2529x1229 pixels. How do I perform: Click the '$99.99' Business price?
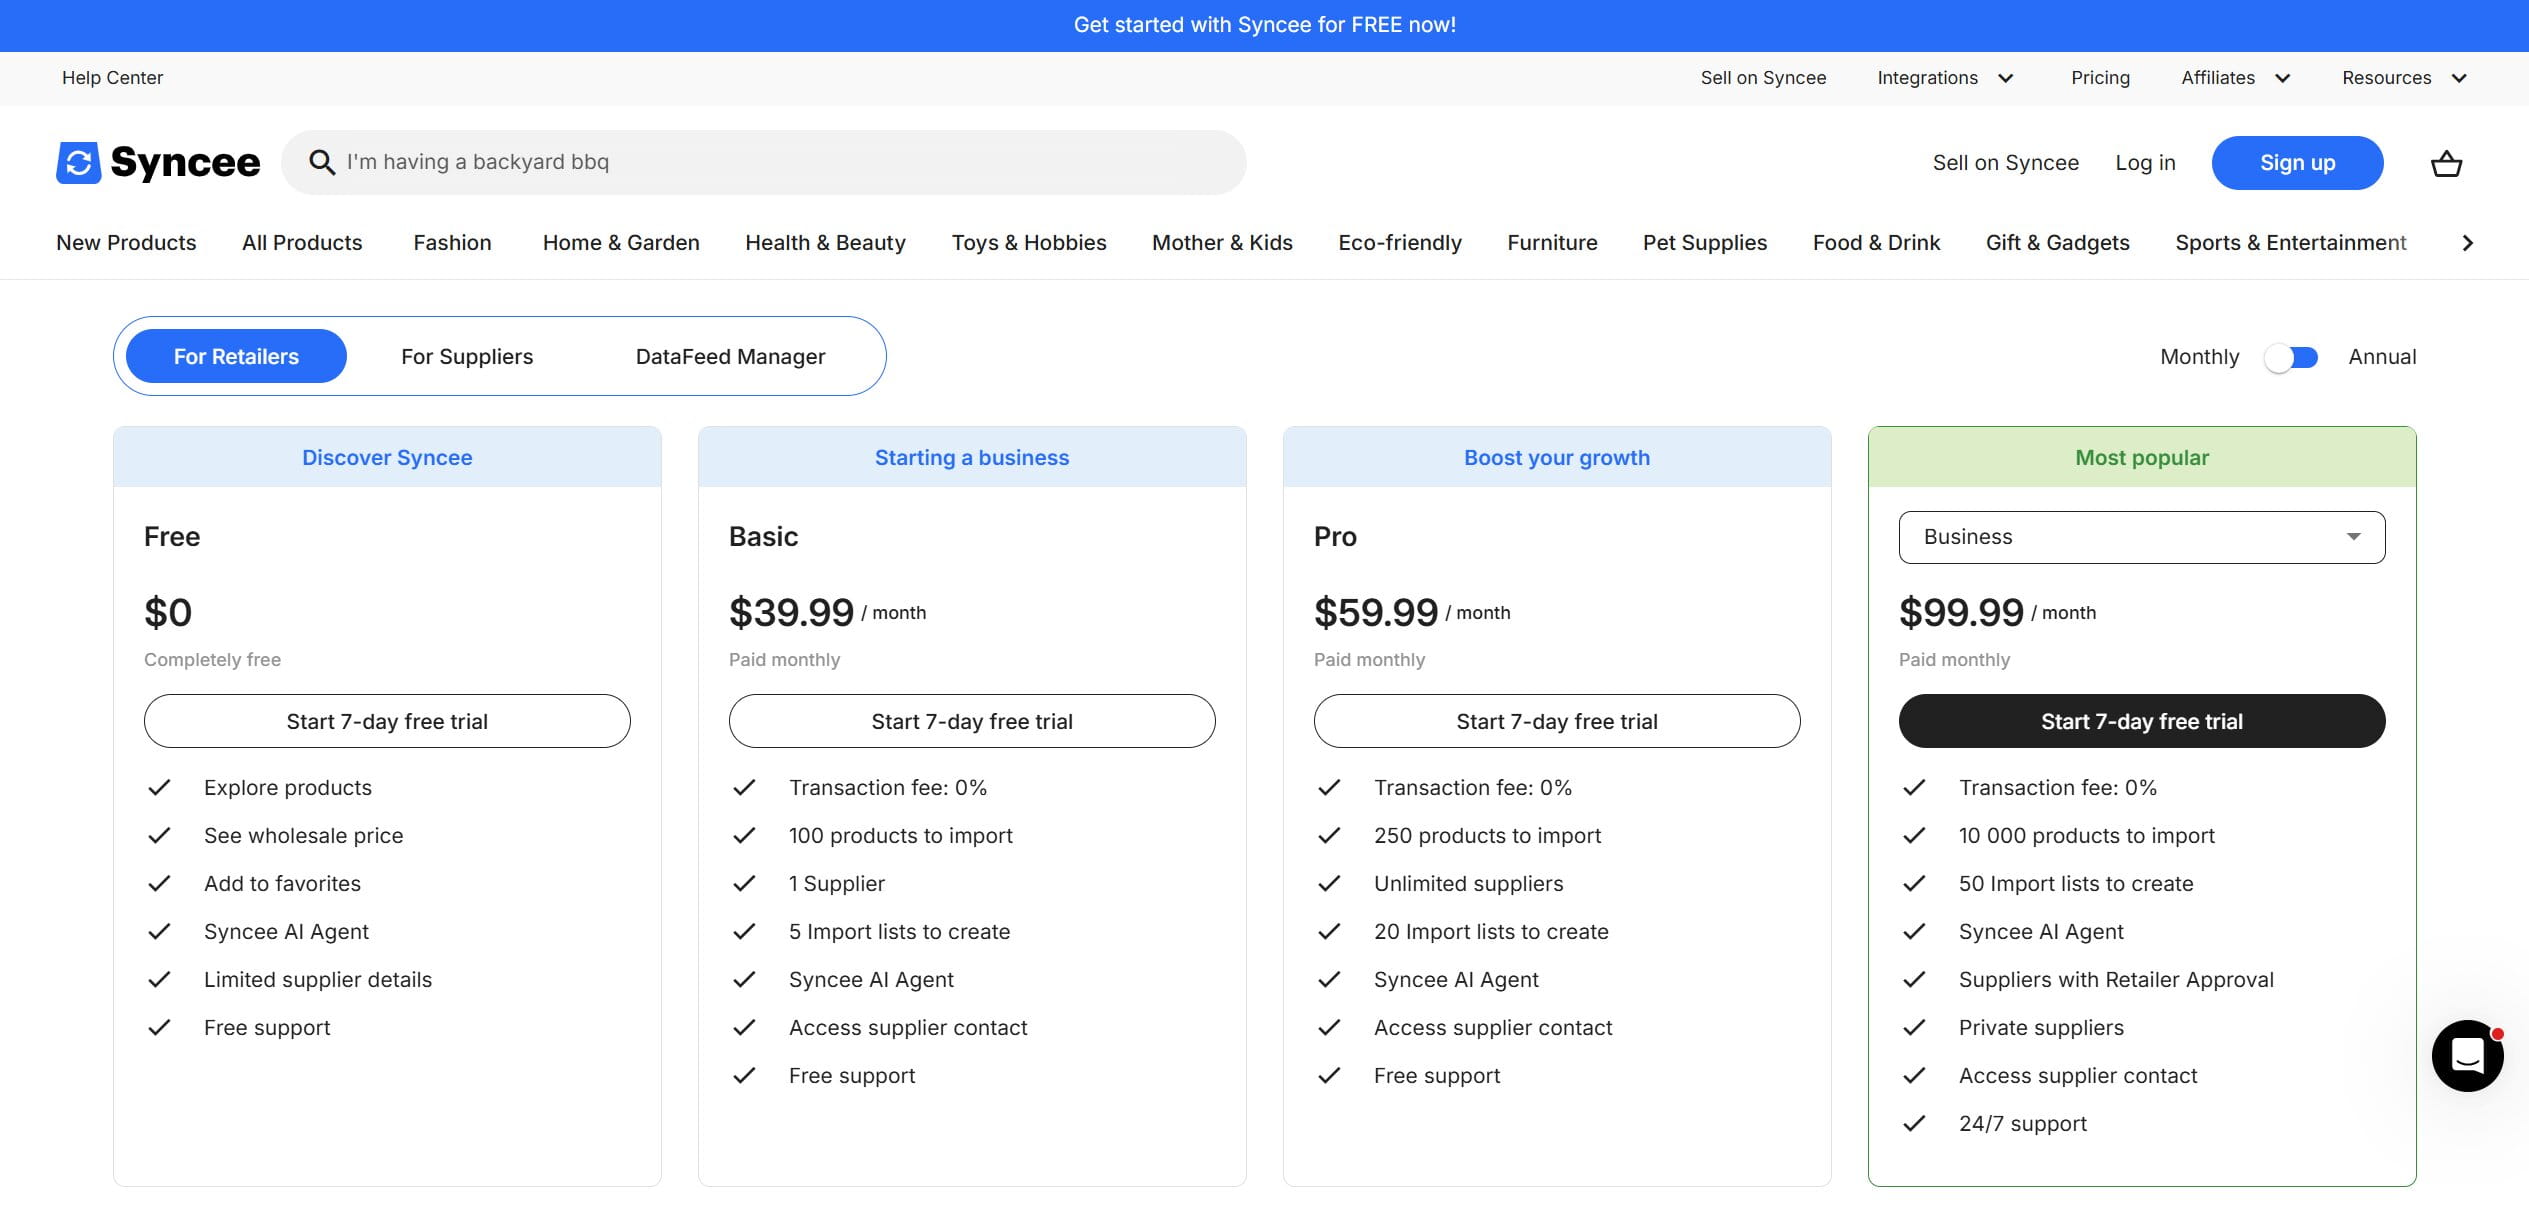[1961, 612]
